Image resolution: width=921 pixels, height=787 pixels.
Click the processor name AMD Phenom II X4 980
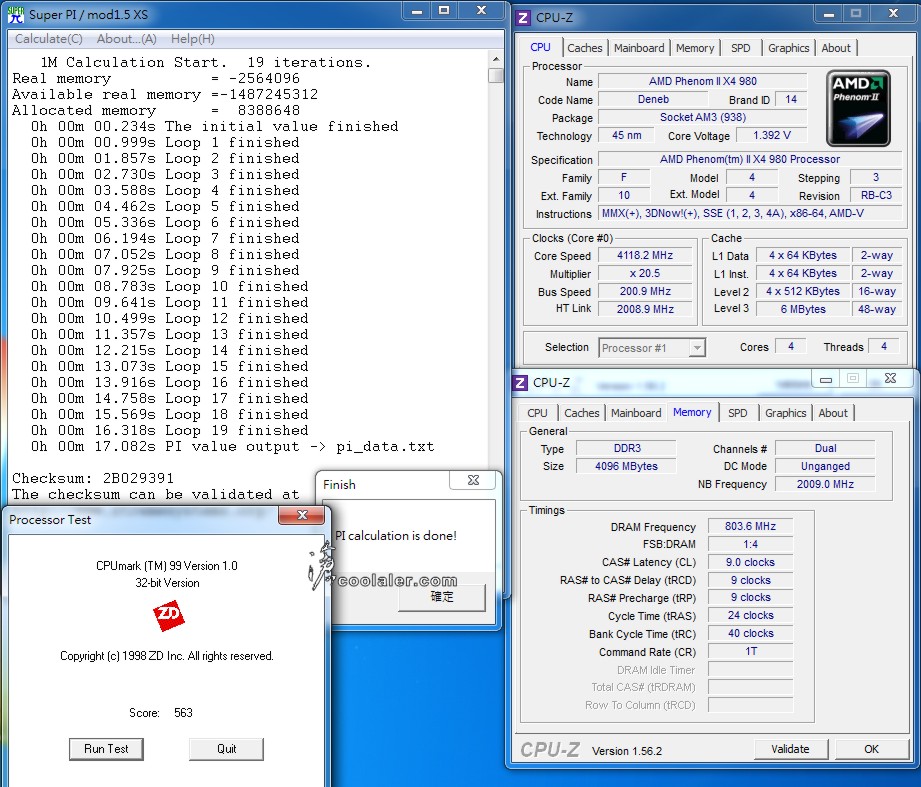point(702,82)
